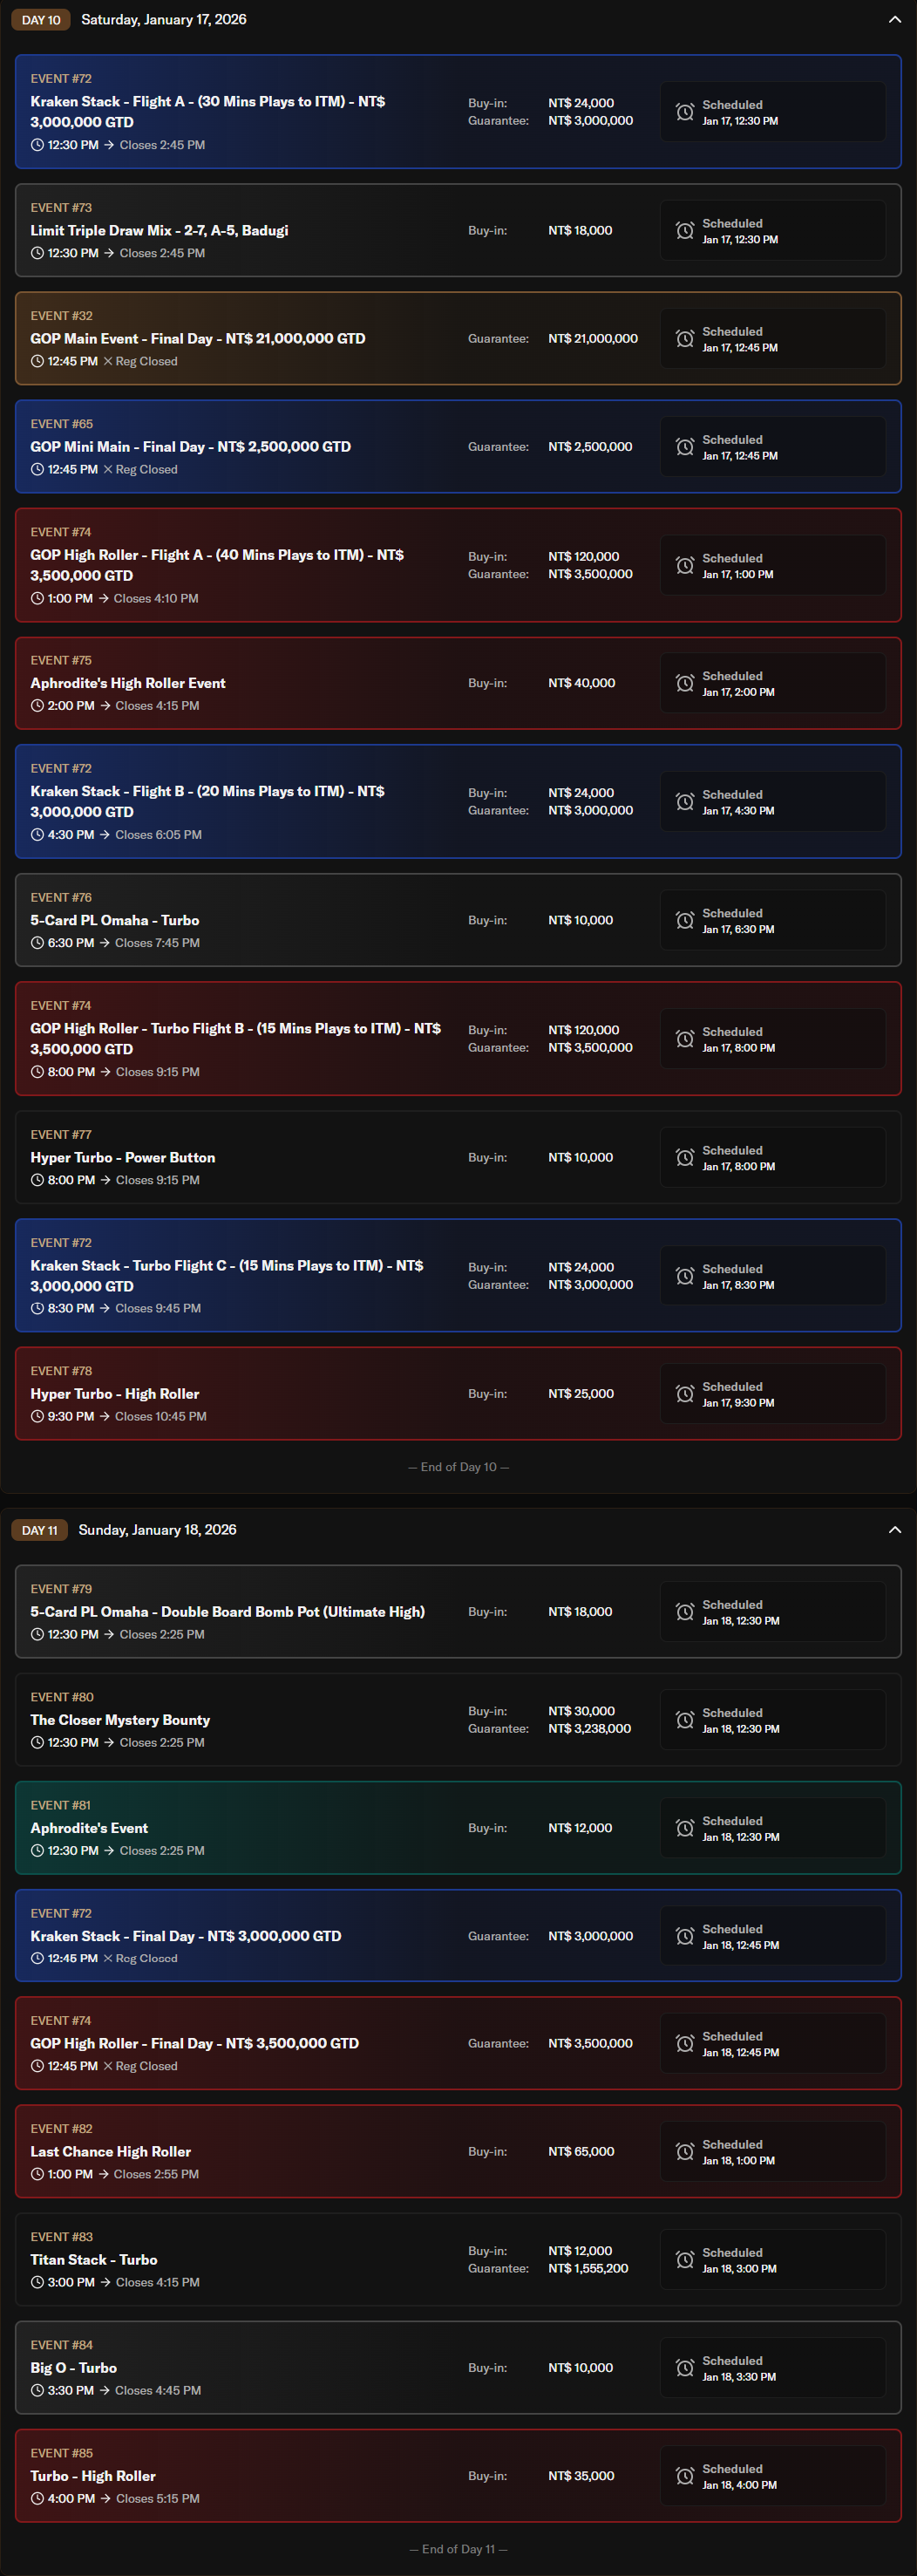The height and width of the screenshot is (2576, 917).
Task: Open GOP Mini Main Final Day event
Action: pyautogui.click(x=190, y=447)
